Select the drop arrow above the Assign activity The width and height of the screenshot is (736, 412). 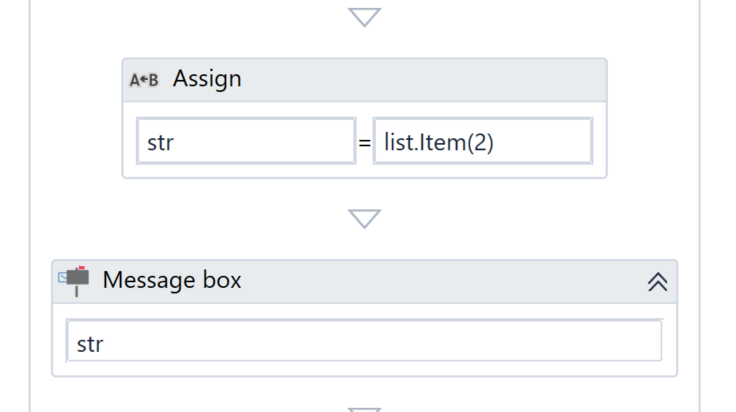364,17
